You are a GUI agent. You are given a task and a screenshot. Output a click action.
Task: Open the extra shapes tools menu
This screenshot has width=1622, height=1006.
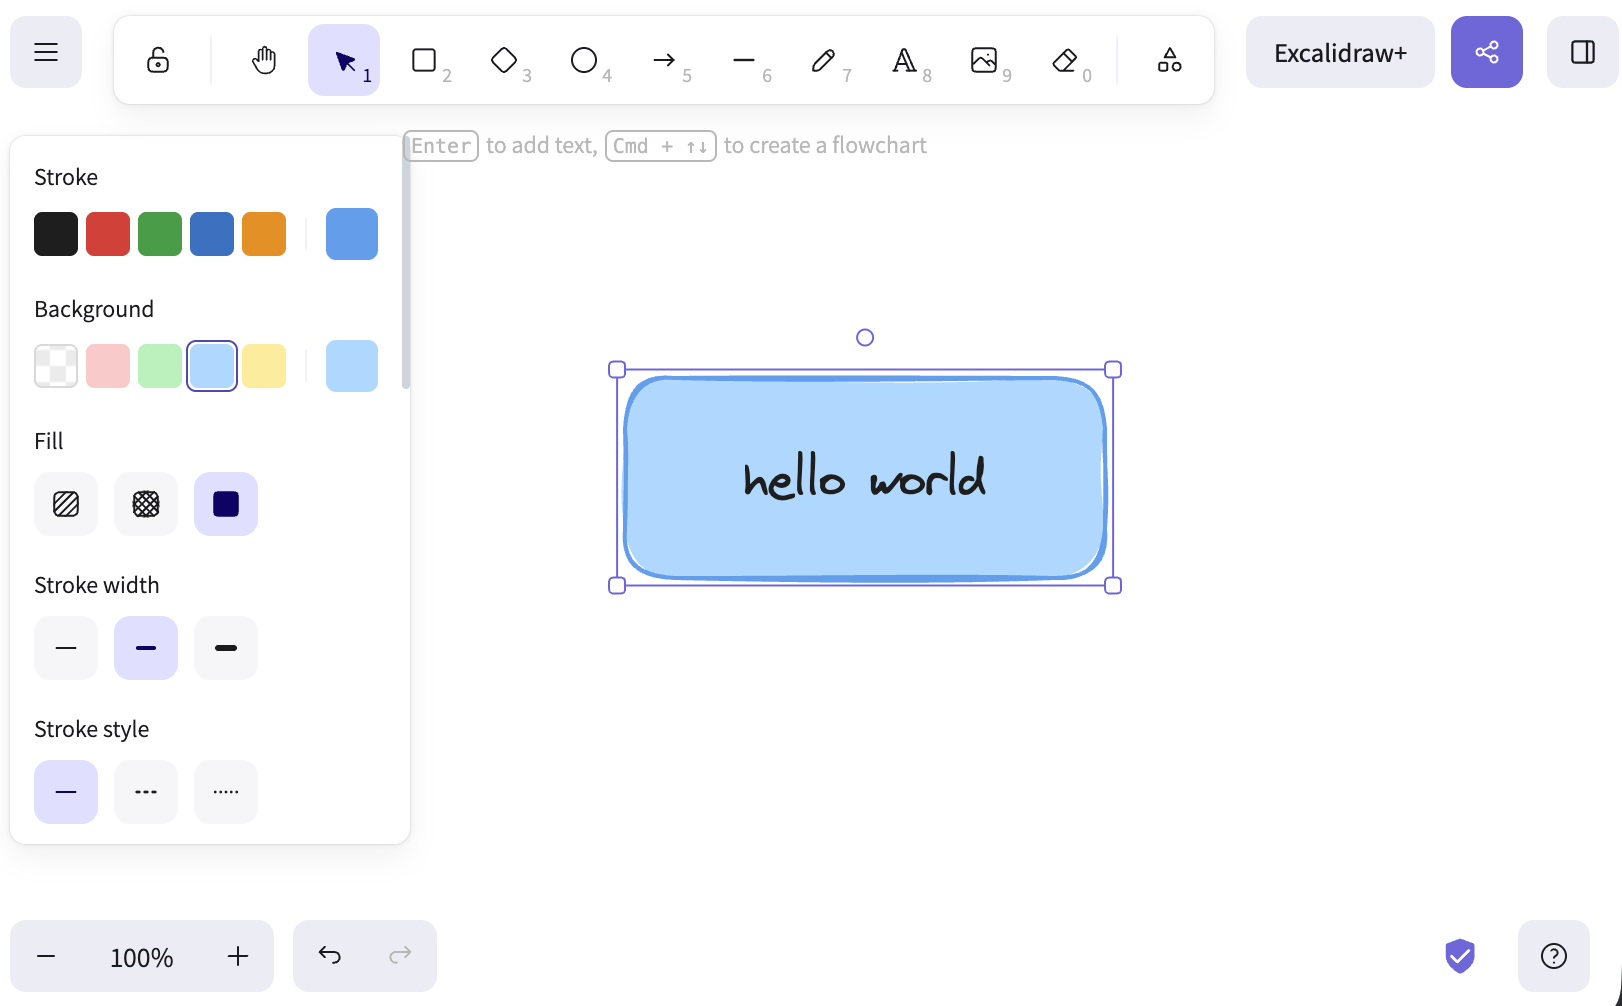tap(1169, 60)
